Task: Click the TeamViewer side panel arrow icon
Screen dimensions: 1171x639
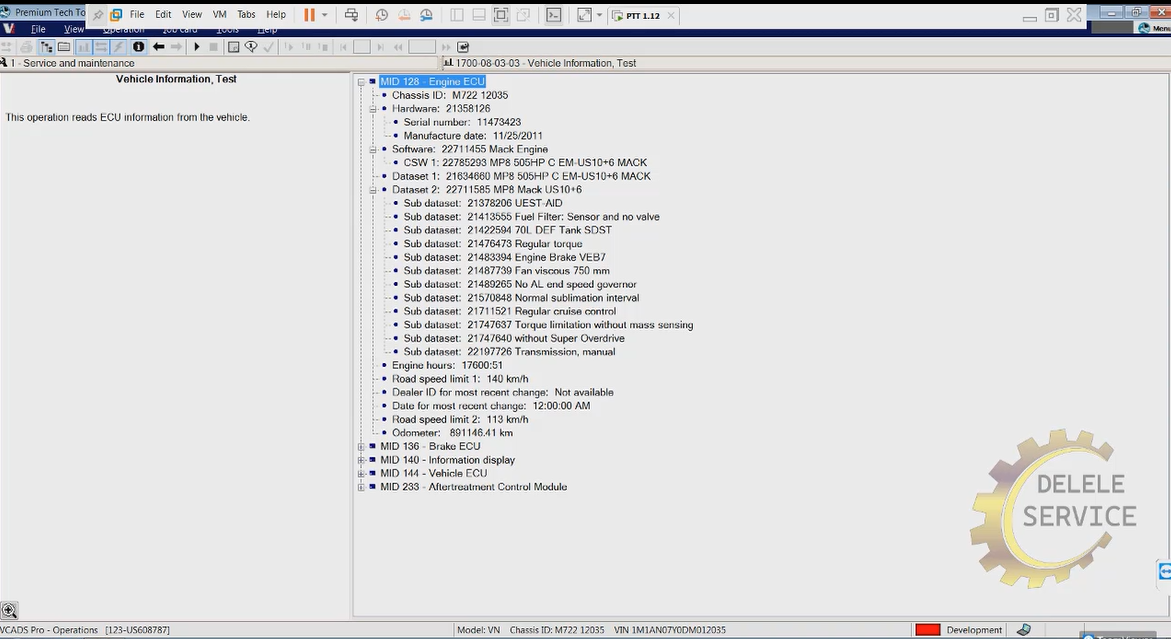Action: tap(1164, 572)
